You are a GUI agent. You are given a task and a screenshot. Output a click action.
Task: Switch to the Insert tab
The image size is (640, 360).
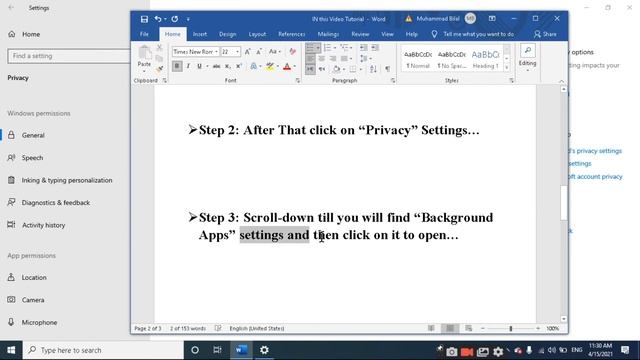tap(200, 34)
